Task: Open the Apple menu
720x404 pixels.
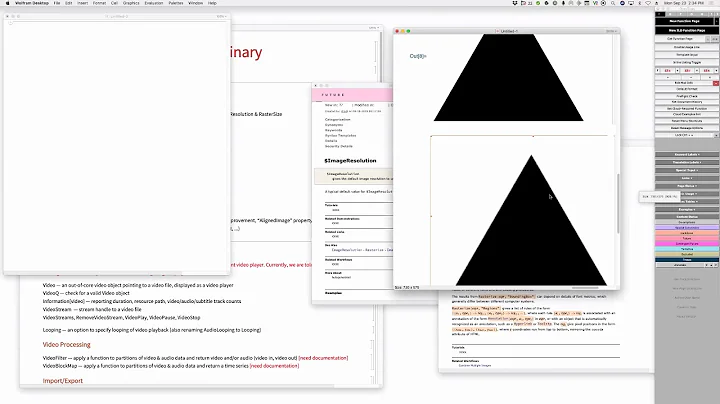Action: pyautogui.click(x=7, y=3)
